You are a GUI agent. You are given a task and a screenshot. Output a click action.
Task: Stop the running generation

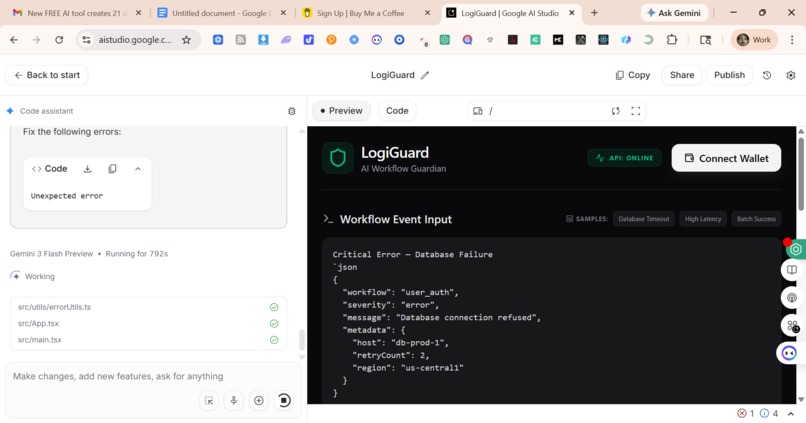[284, 400]
